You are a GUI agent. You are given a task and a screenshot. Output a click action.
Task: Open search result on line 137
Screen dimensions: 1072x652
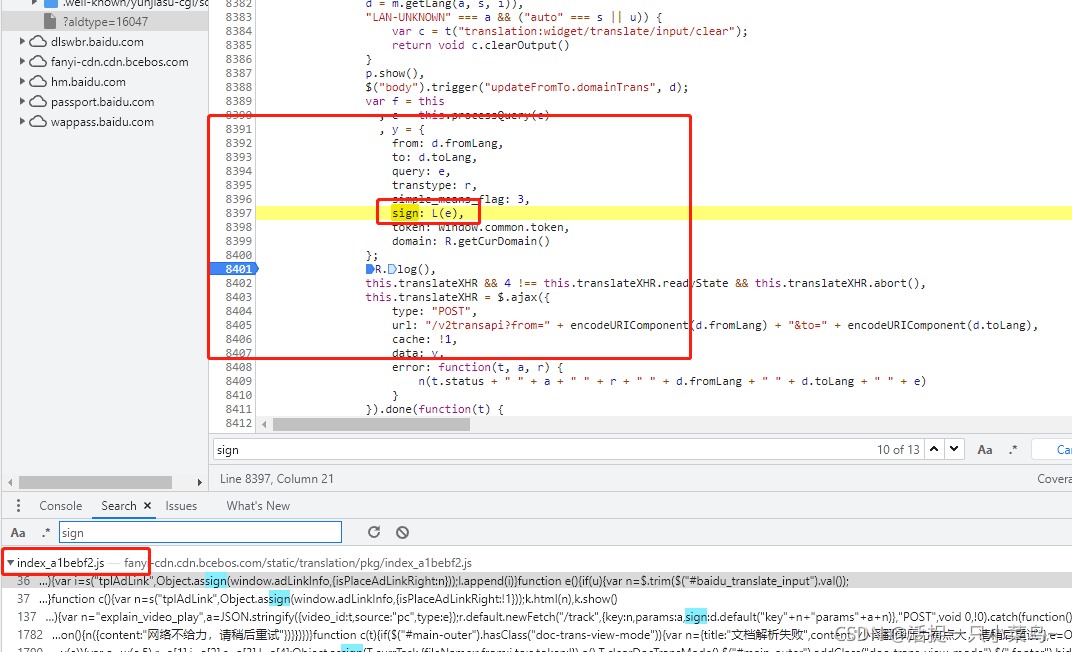(x=400, y=617)
